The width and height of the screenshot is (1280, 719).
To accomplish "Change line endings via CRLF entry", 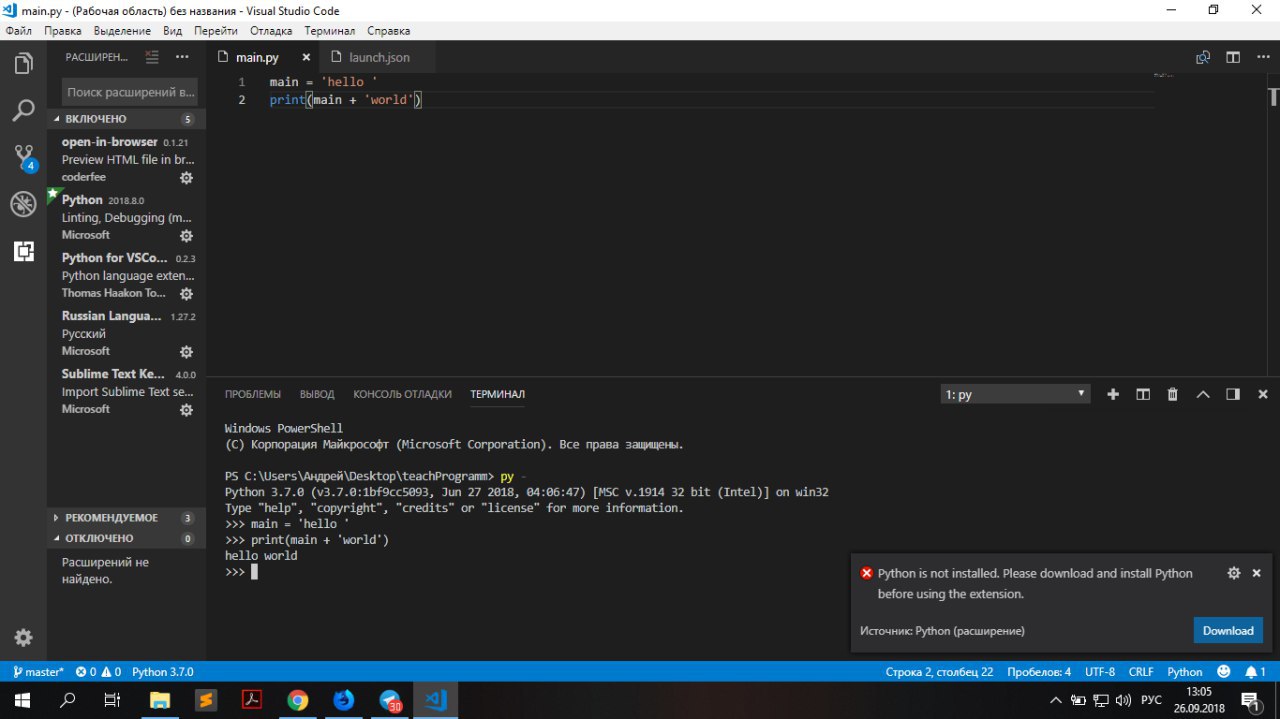I will click(x=1141, y=672).
